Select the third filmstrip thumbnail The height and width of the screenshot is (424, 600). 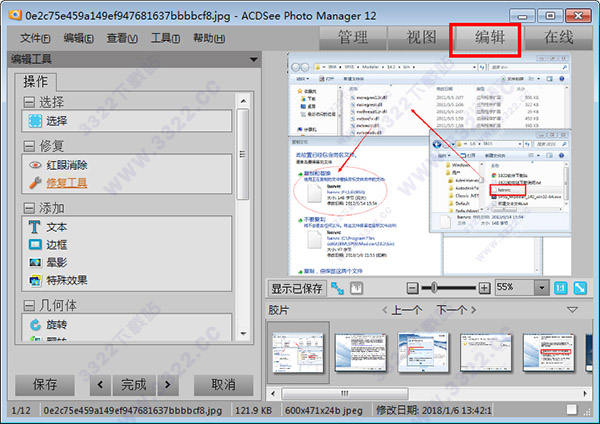tap(423, 352)
